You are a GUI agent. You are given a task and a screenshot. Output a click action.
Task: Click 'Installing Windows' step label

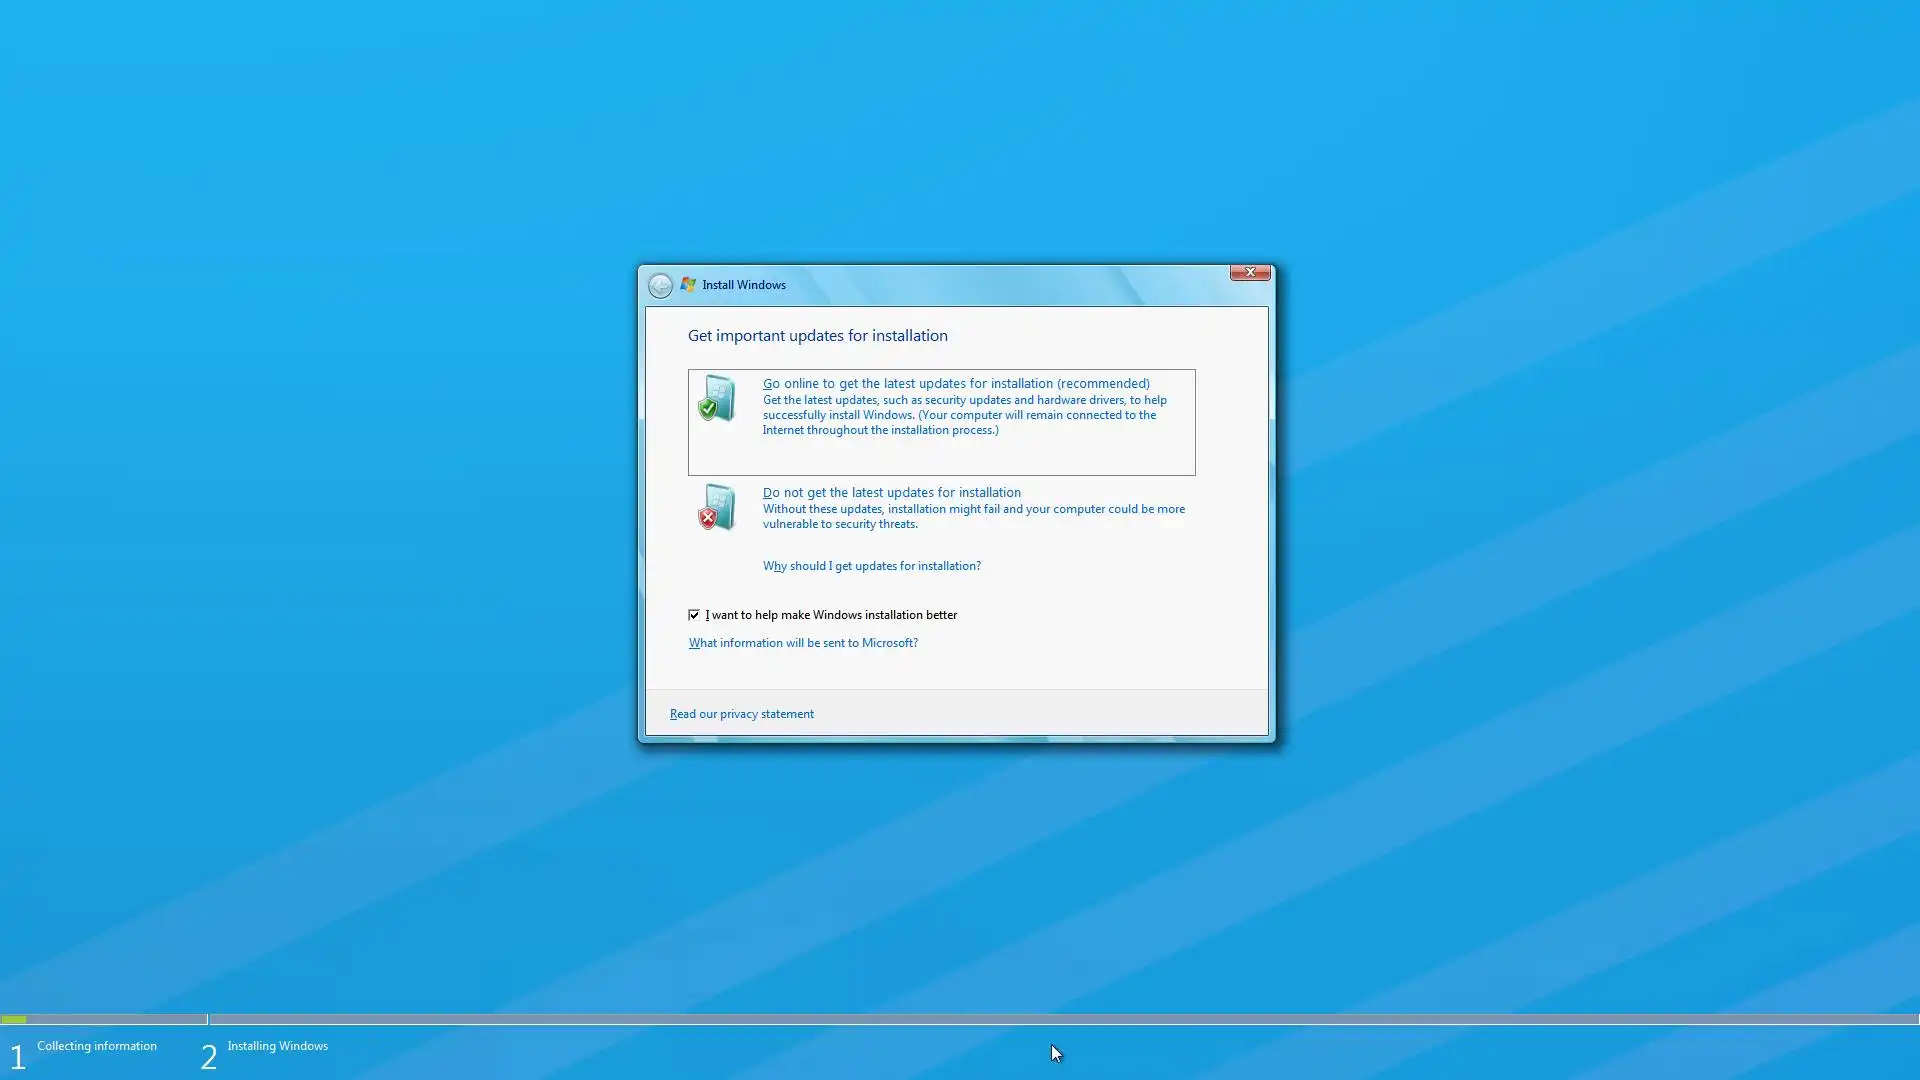click(277, 1046)
